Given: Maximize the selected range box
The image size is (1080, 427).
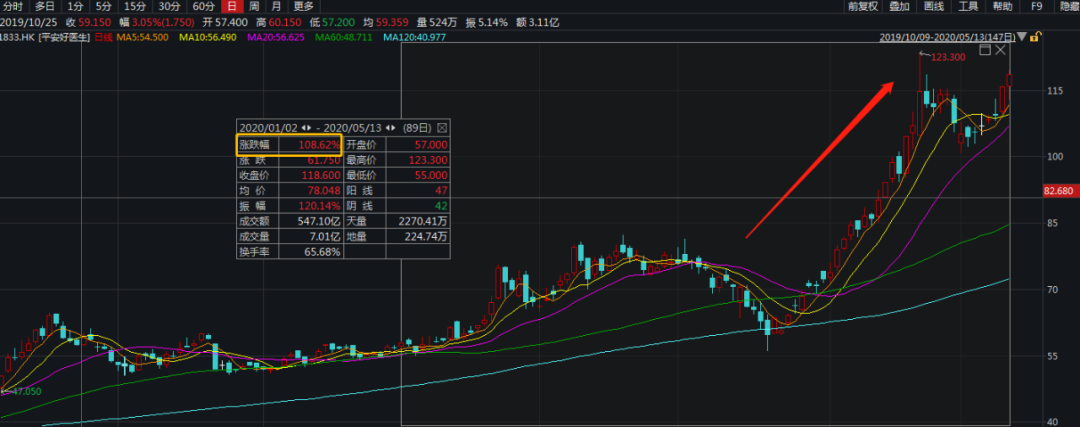Looking at the screenshot, I should coord(984,49).
